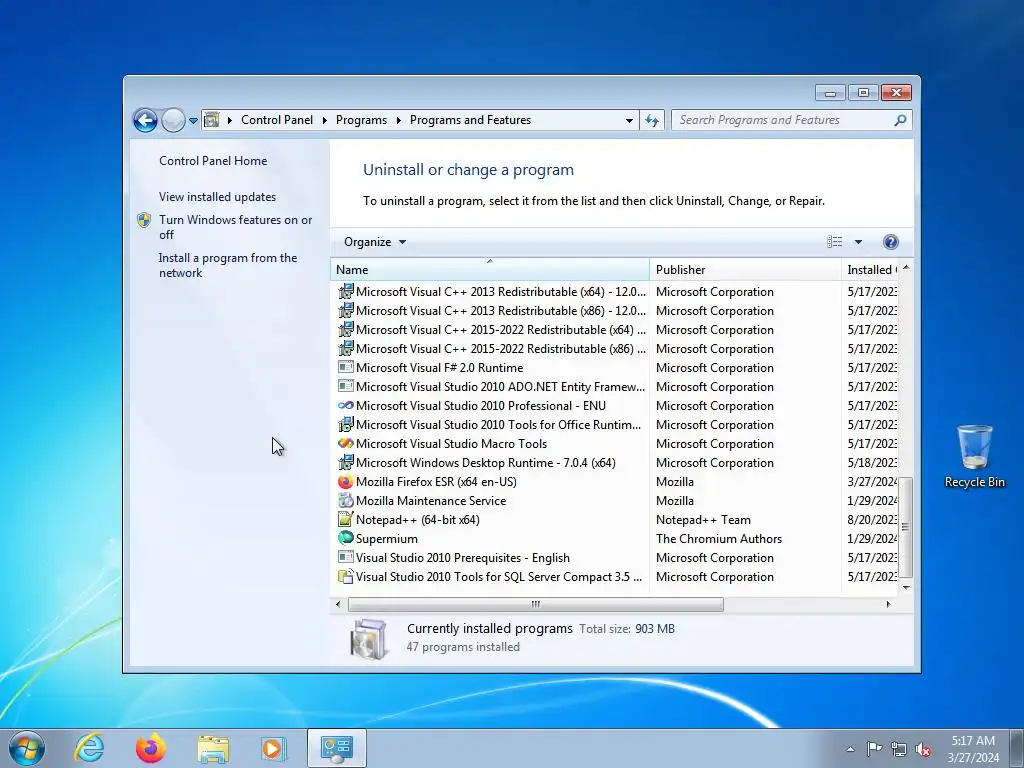
Task: Open View installed updates link
Action: [x=217, y=197]
